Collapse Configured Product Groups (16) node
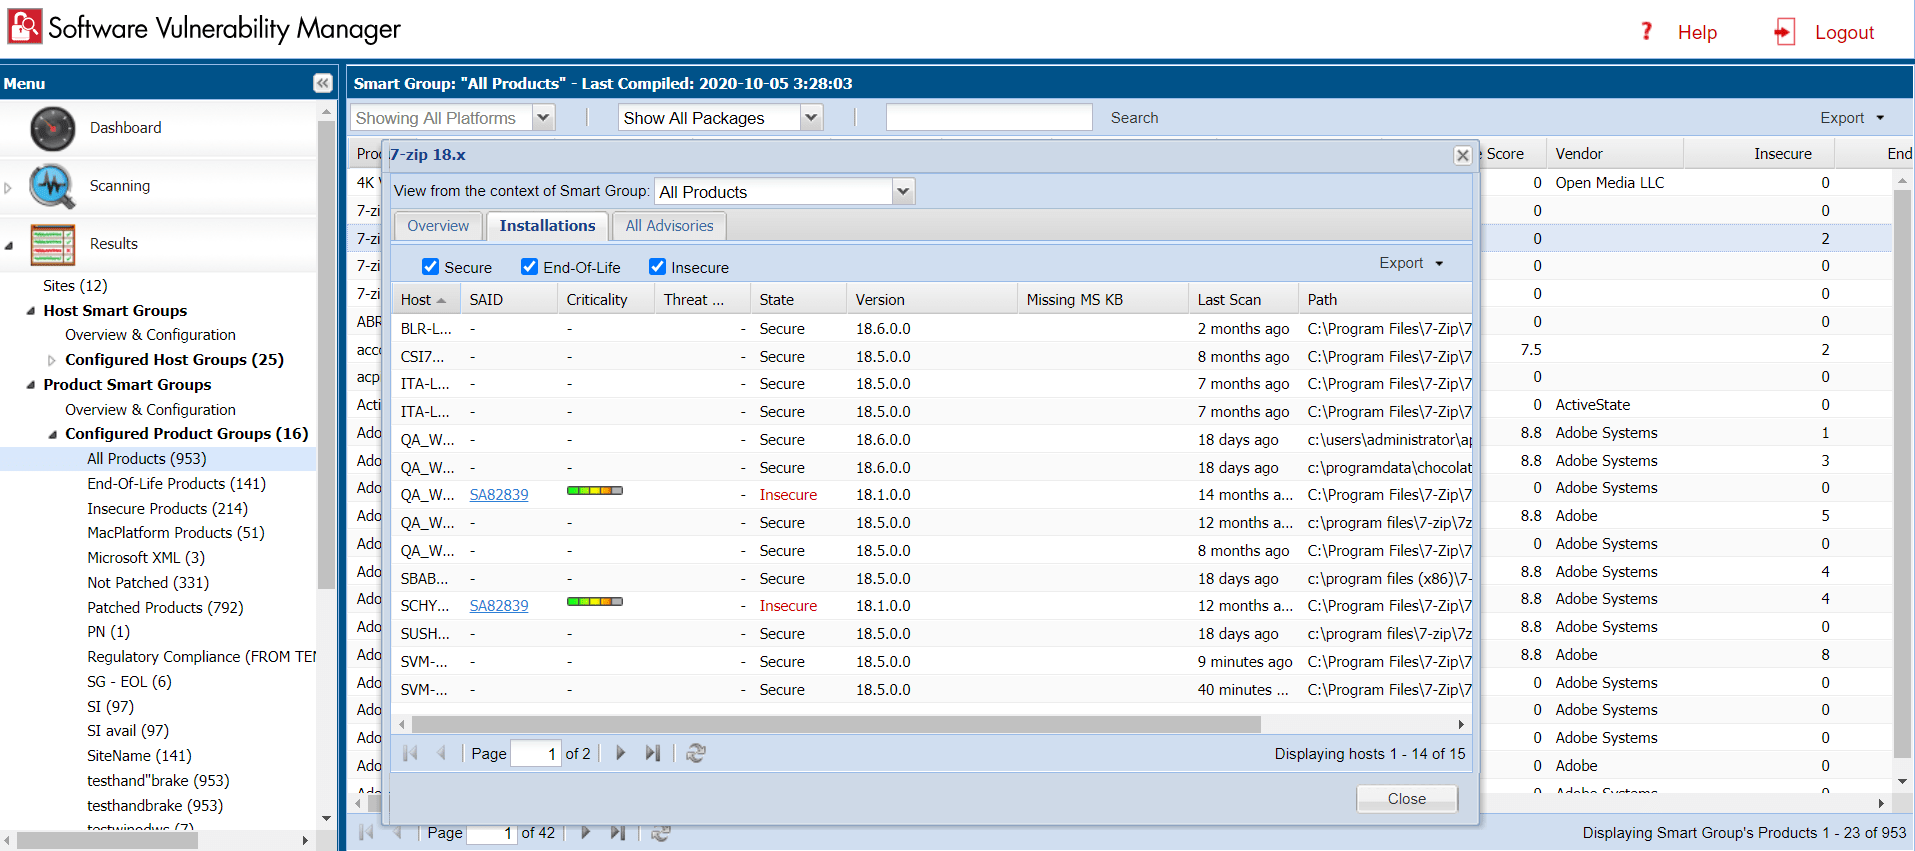This screenshot has height=851, width=1915. pyautogui.click(x=52, y=434)
